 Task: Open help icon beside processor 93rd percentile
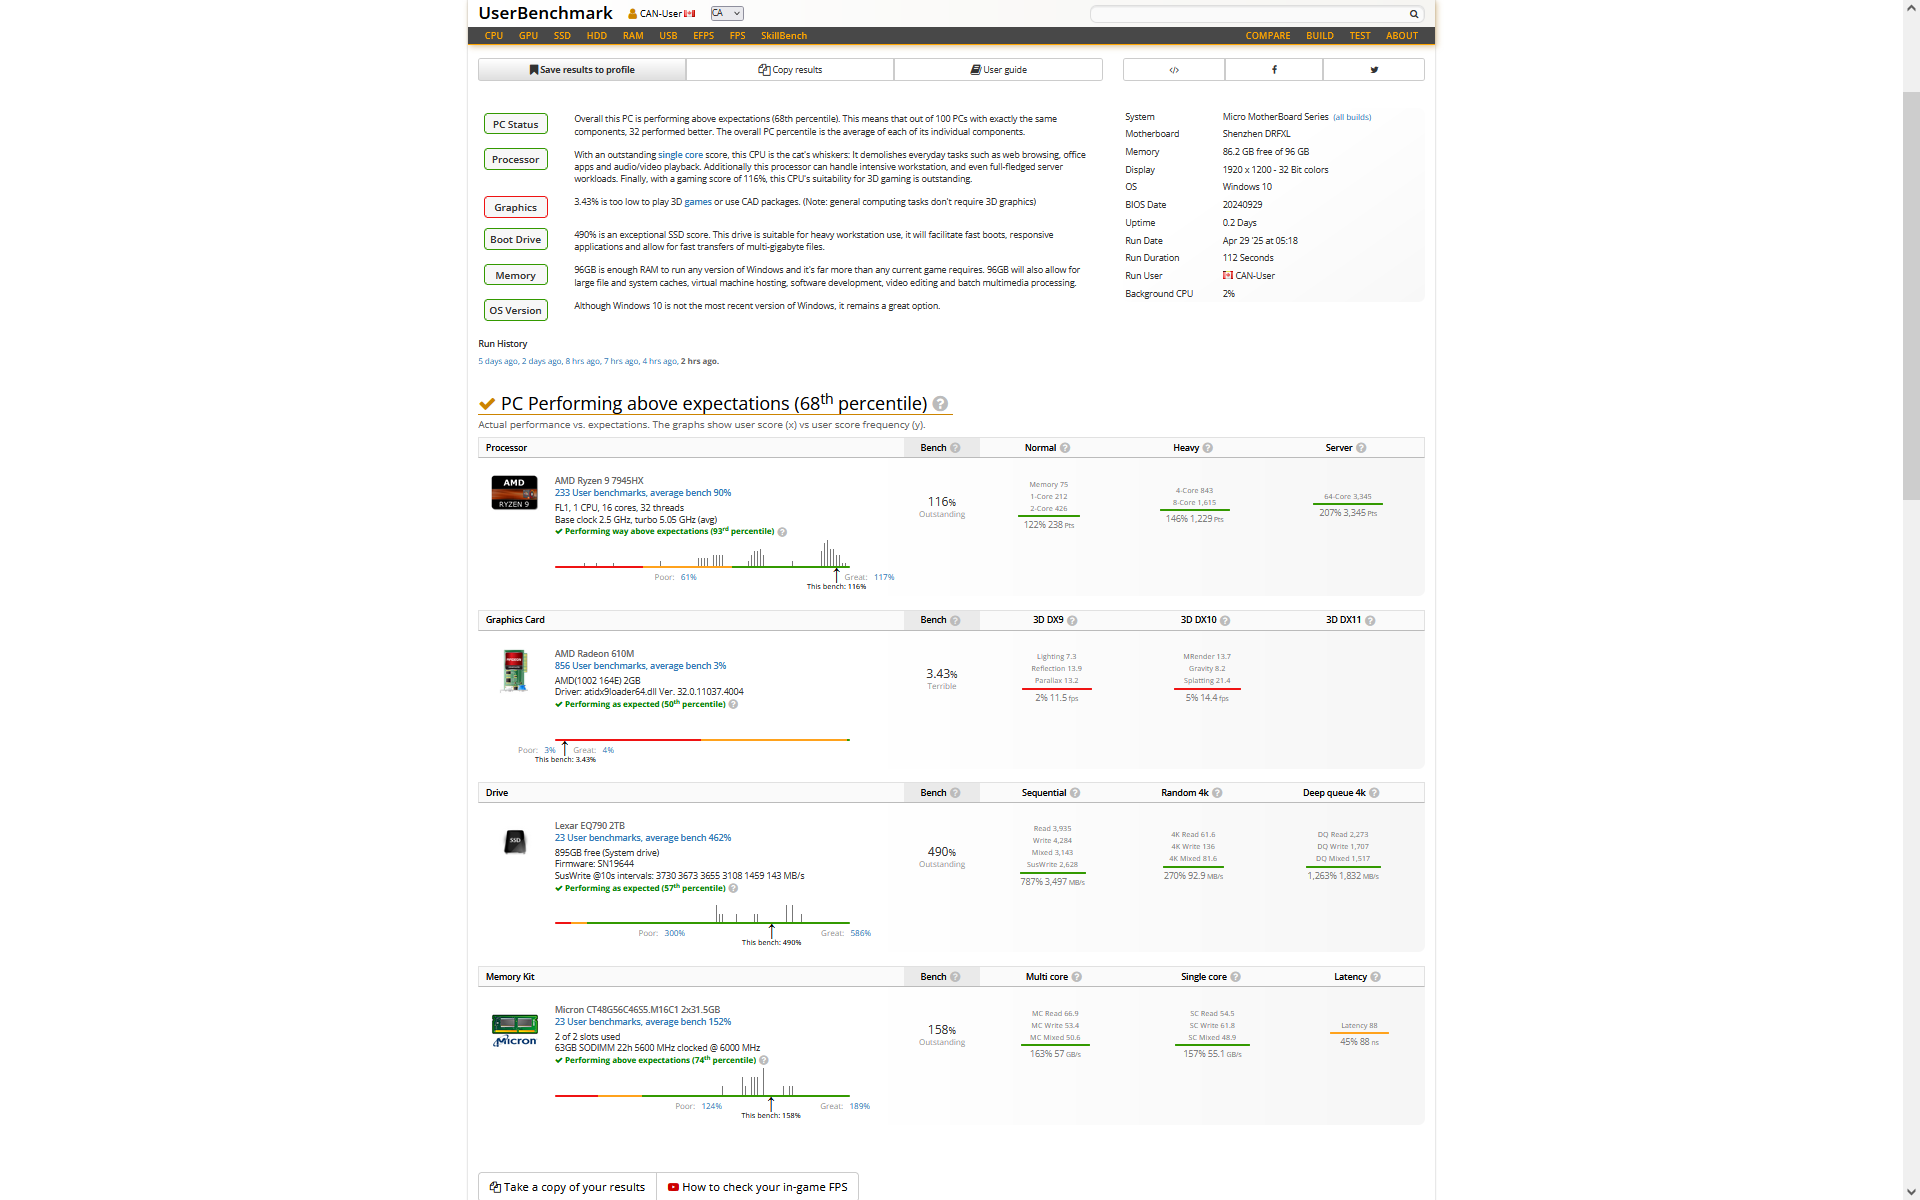(782, 532)
